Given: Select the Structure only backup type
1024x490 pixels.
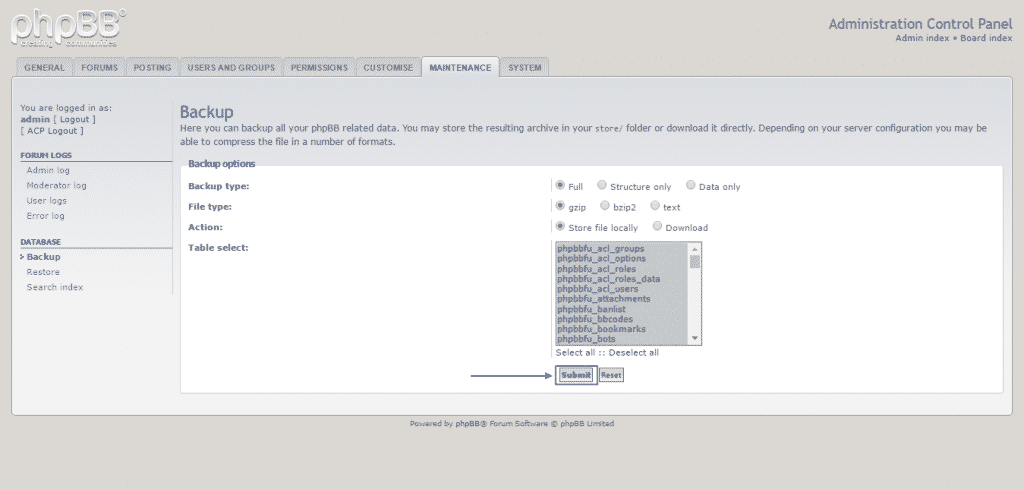Looking at the screenshot, I should (602, 185).
